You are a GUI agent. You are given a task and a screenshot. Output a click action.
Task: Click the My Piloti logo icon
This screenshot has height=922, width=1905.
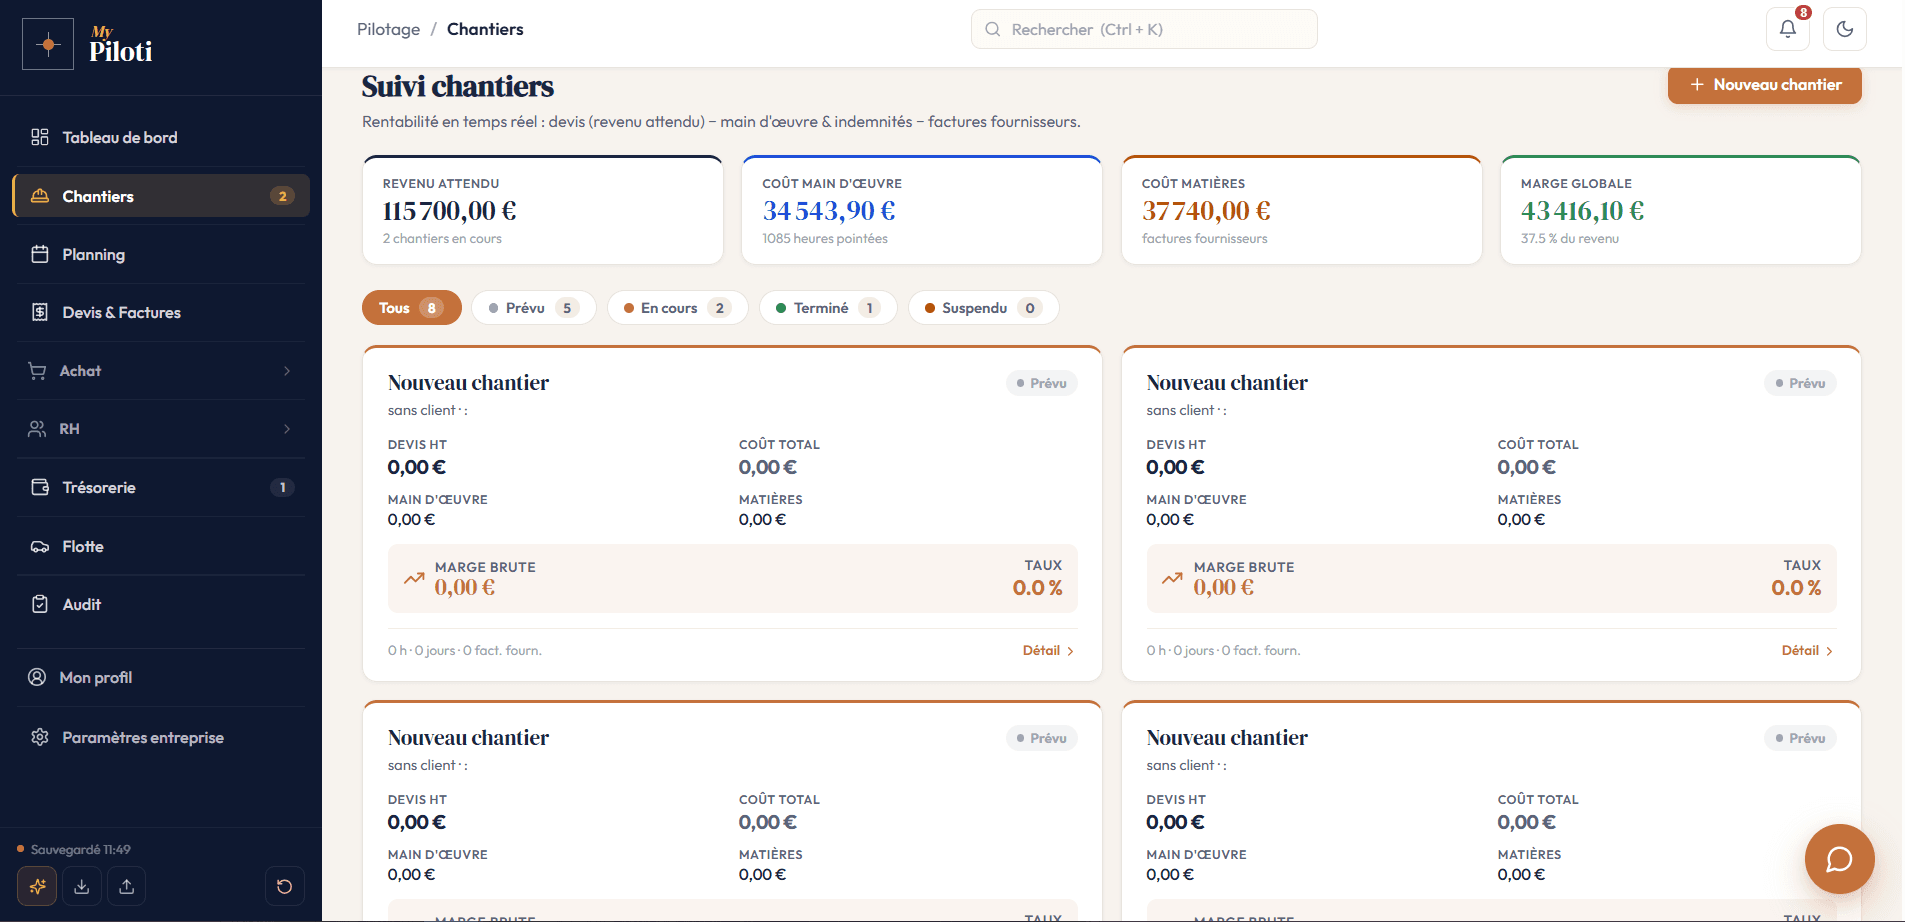click(x=48, y=44)
